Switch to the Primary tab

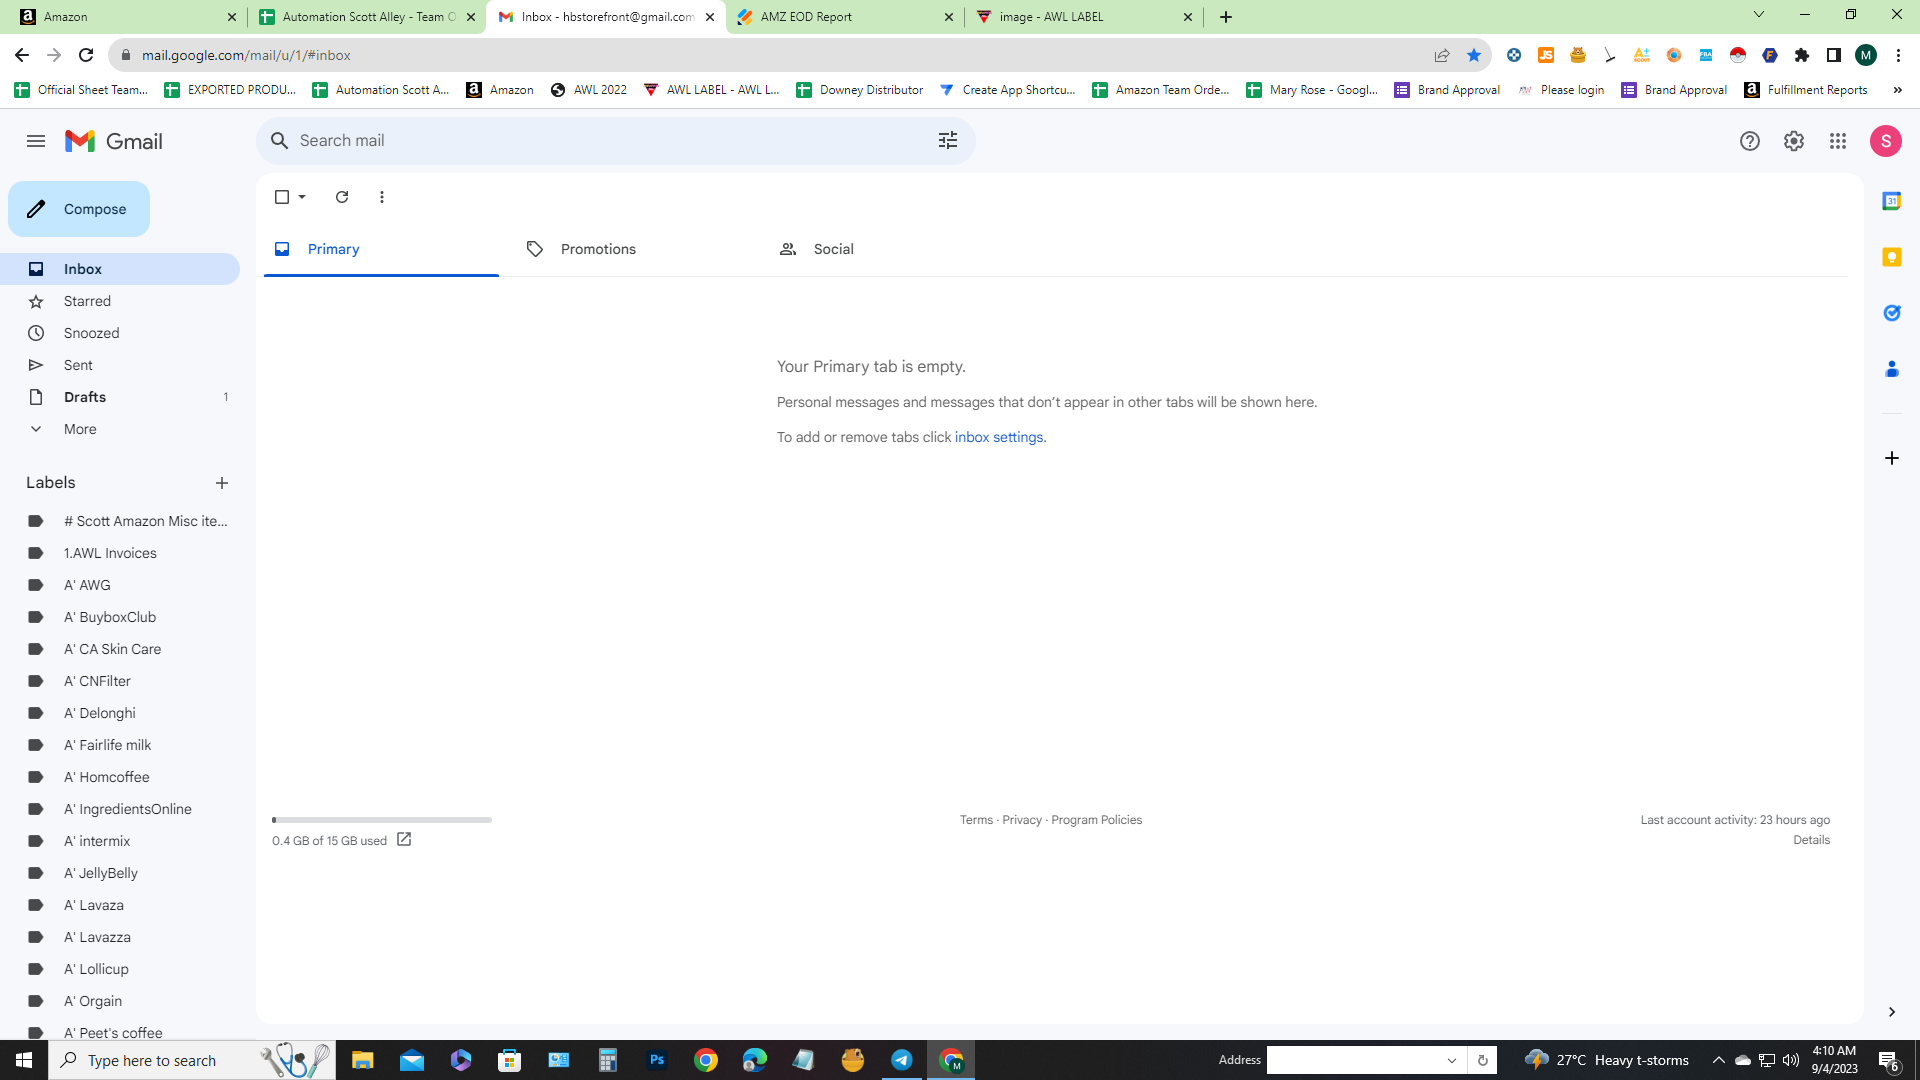(x=381, y=249)
